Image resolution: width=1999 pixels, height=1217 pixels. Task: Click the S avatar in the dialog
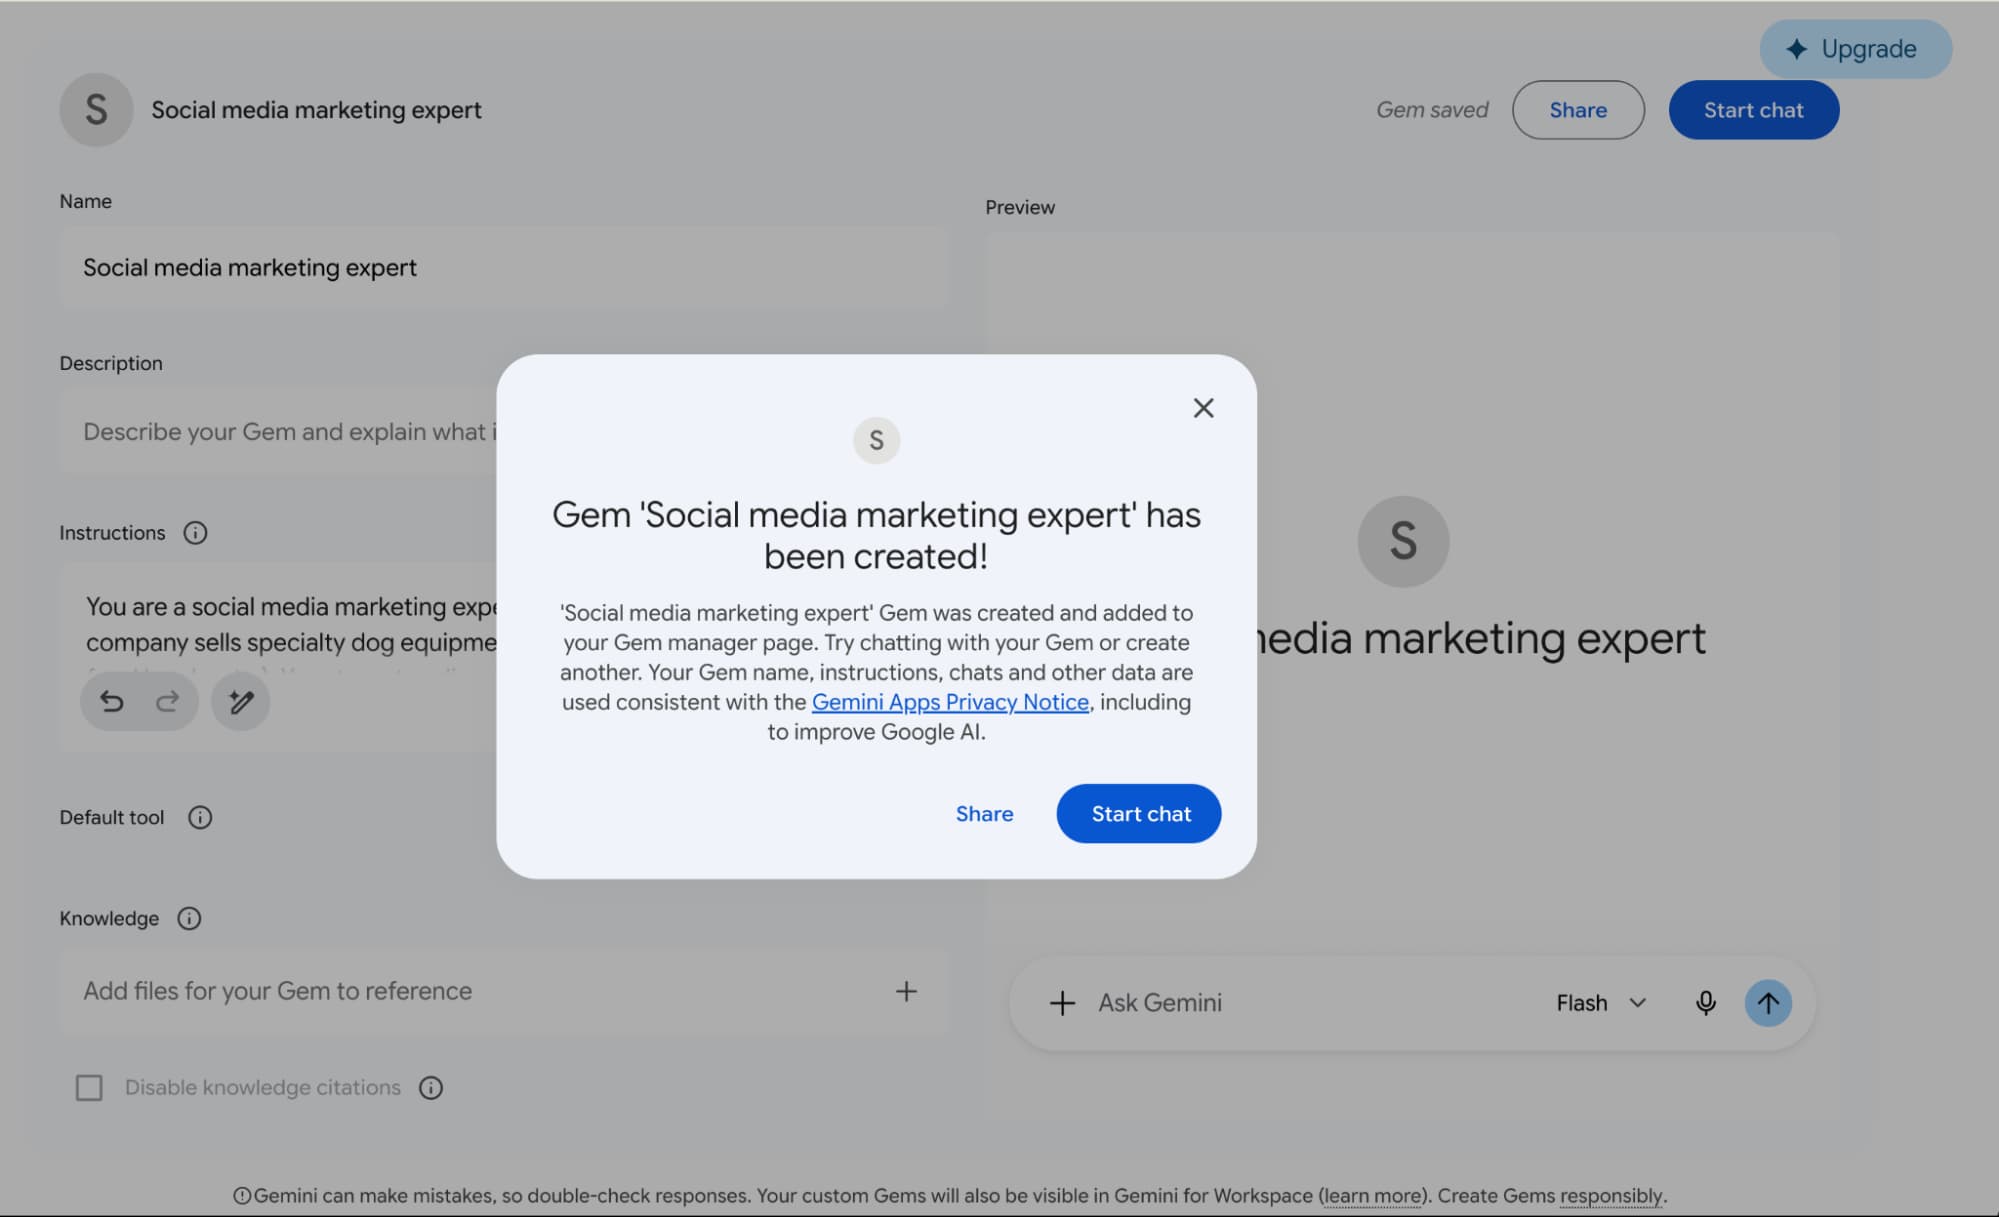tap(876, 440)
